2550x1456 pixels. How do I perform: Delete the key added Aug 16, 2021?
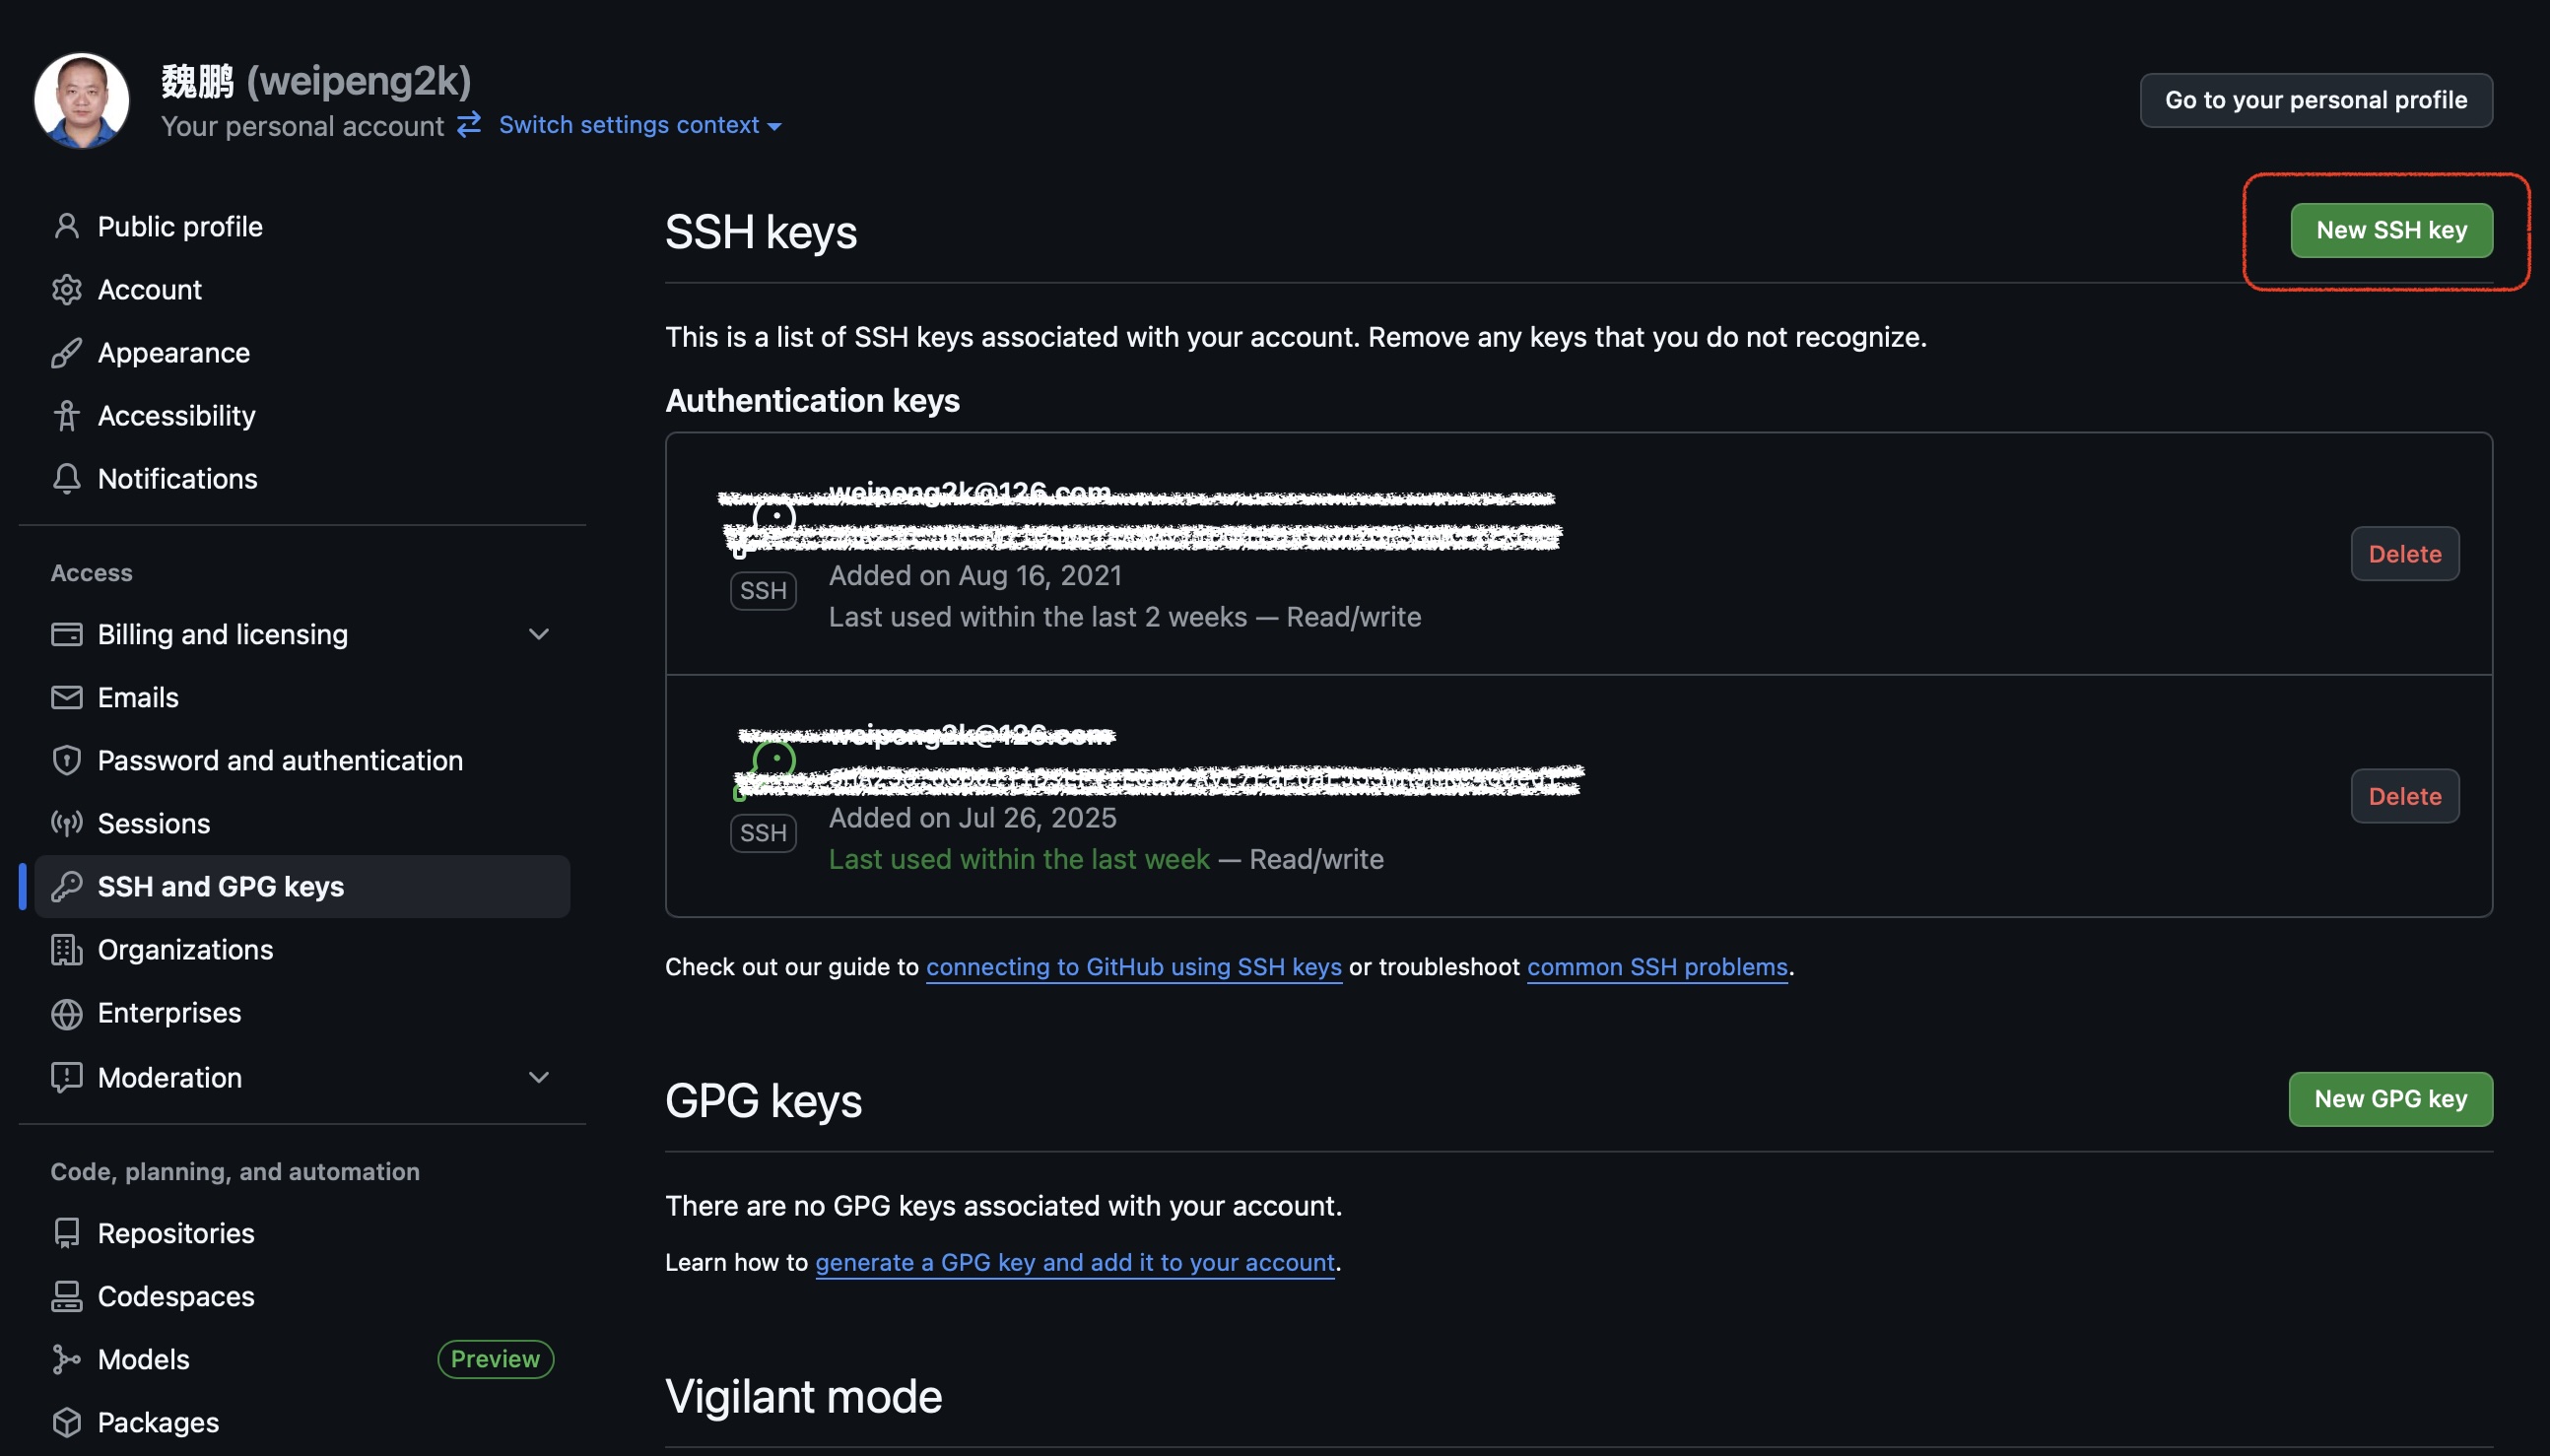(x=2405, y=554)
